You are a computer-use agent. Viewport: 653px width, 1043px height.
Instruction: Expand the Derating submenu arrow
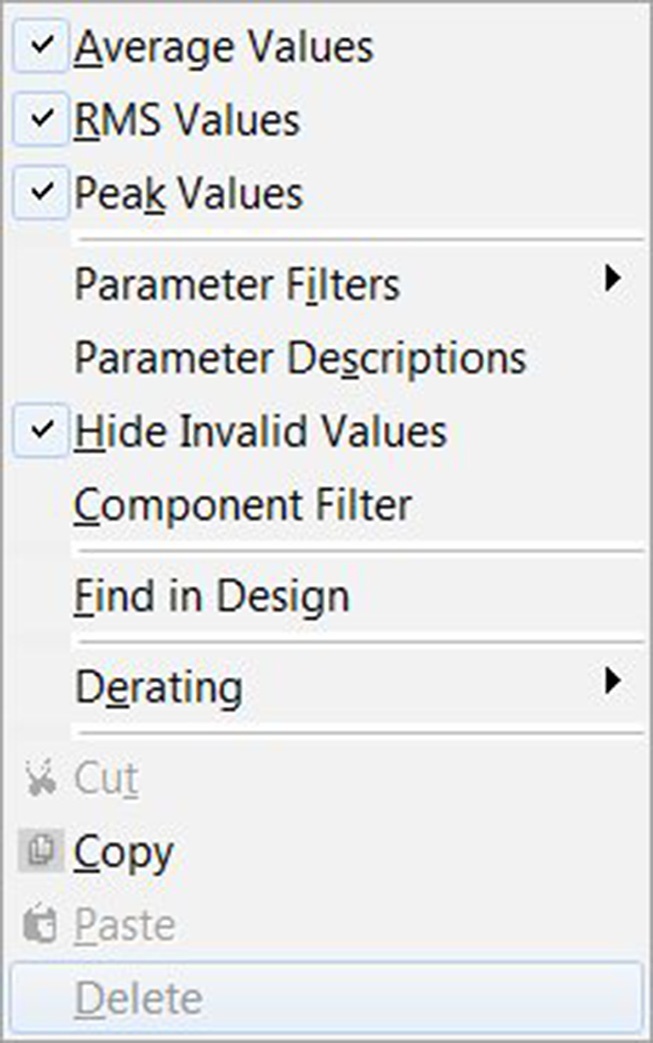tap(613, 682)
